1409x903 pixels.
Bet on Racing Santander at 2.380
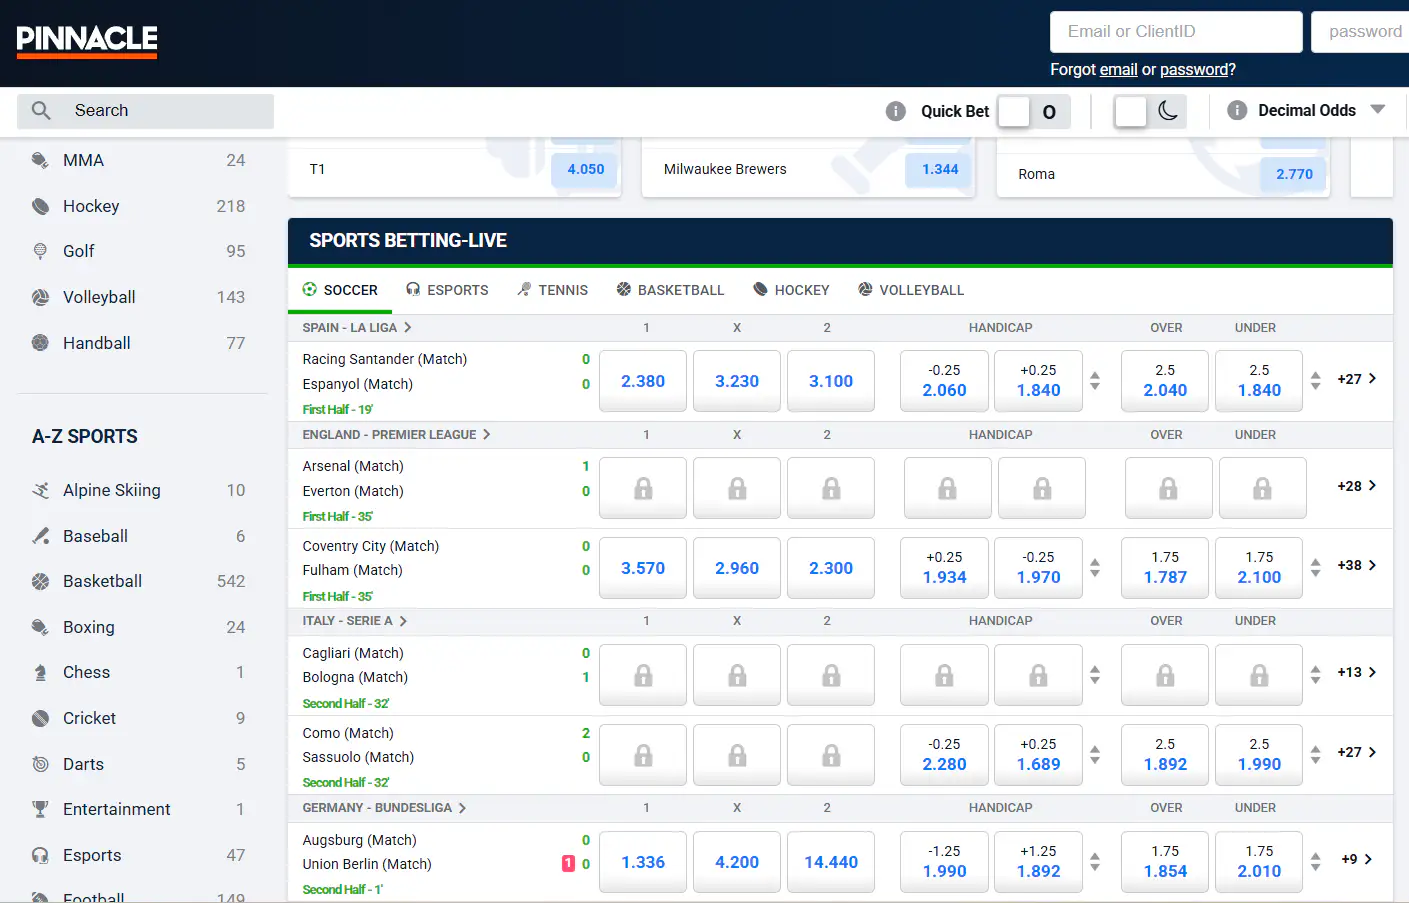tap(643, 381)
